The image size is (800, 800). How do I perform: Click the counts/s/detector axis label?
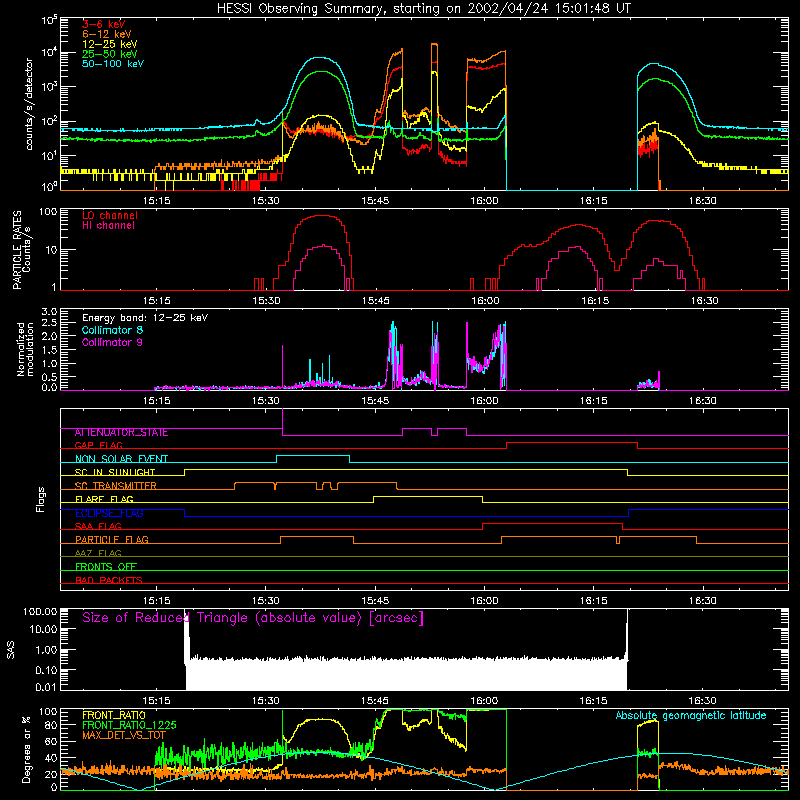pyautogui.click(x=29, y=104)
